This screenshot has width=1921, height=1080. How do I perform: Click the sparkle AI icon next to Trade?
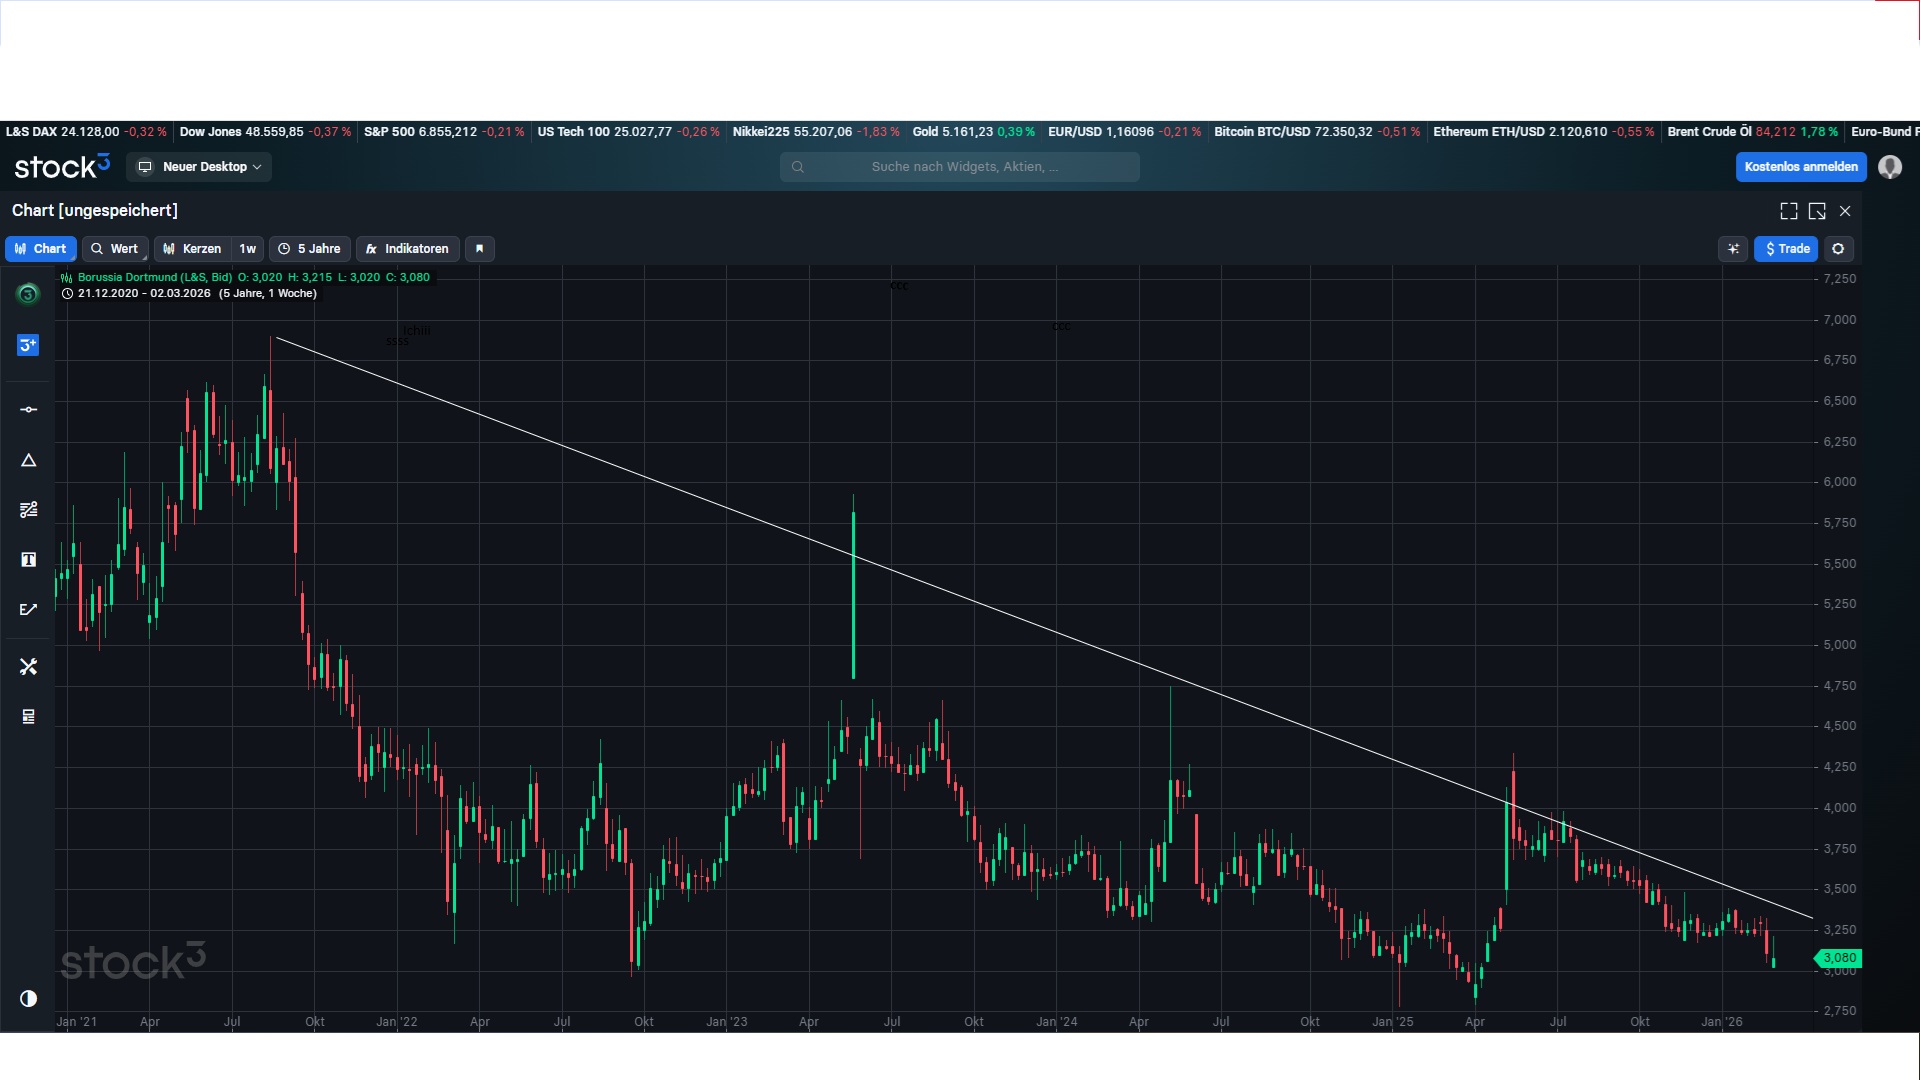(1733, 249)
